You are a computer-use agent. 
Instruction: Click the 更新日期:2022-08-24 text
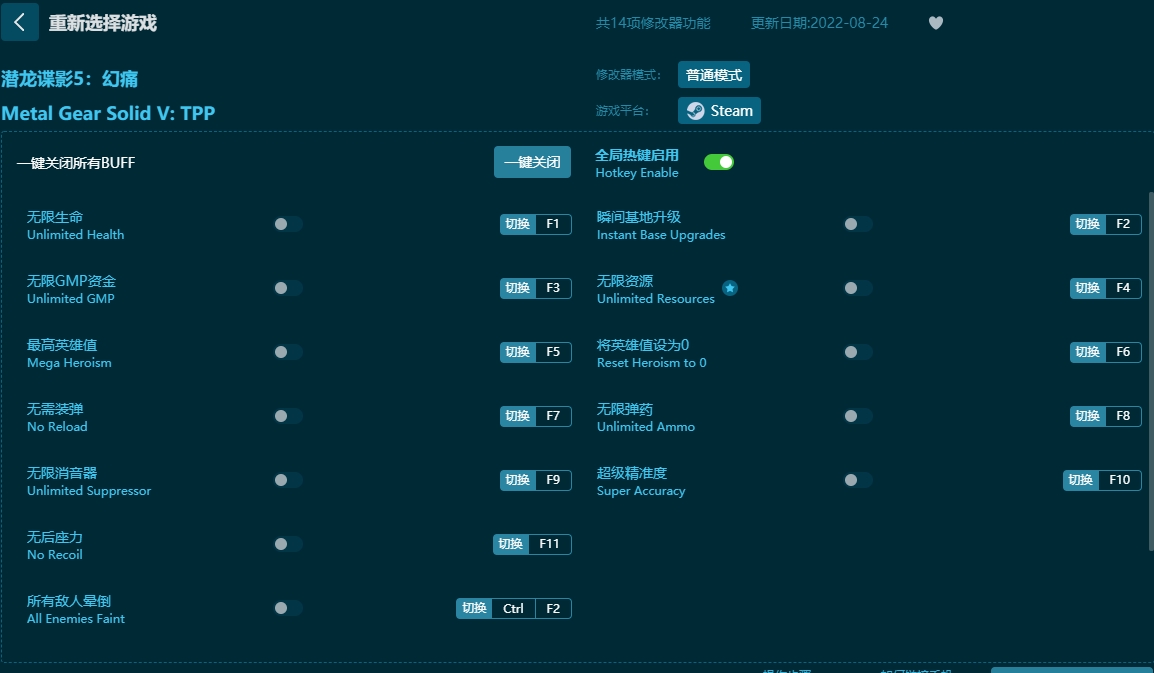tap(819, 23)
